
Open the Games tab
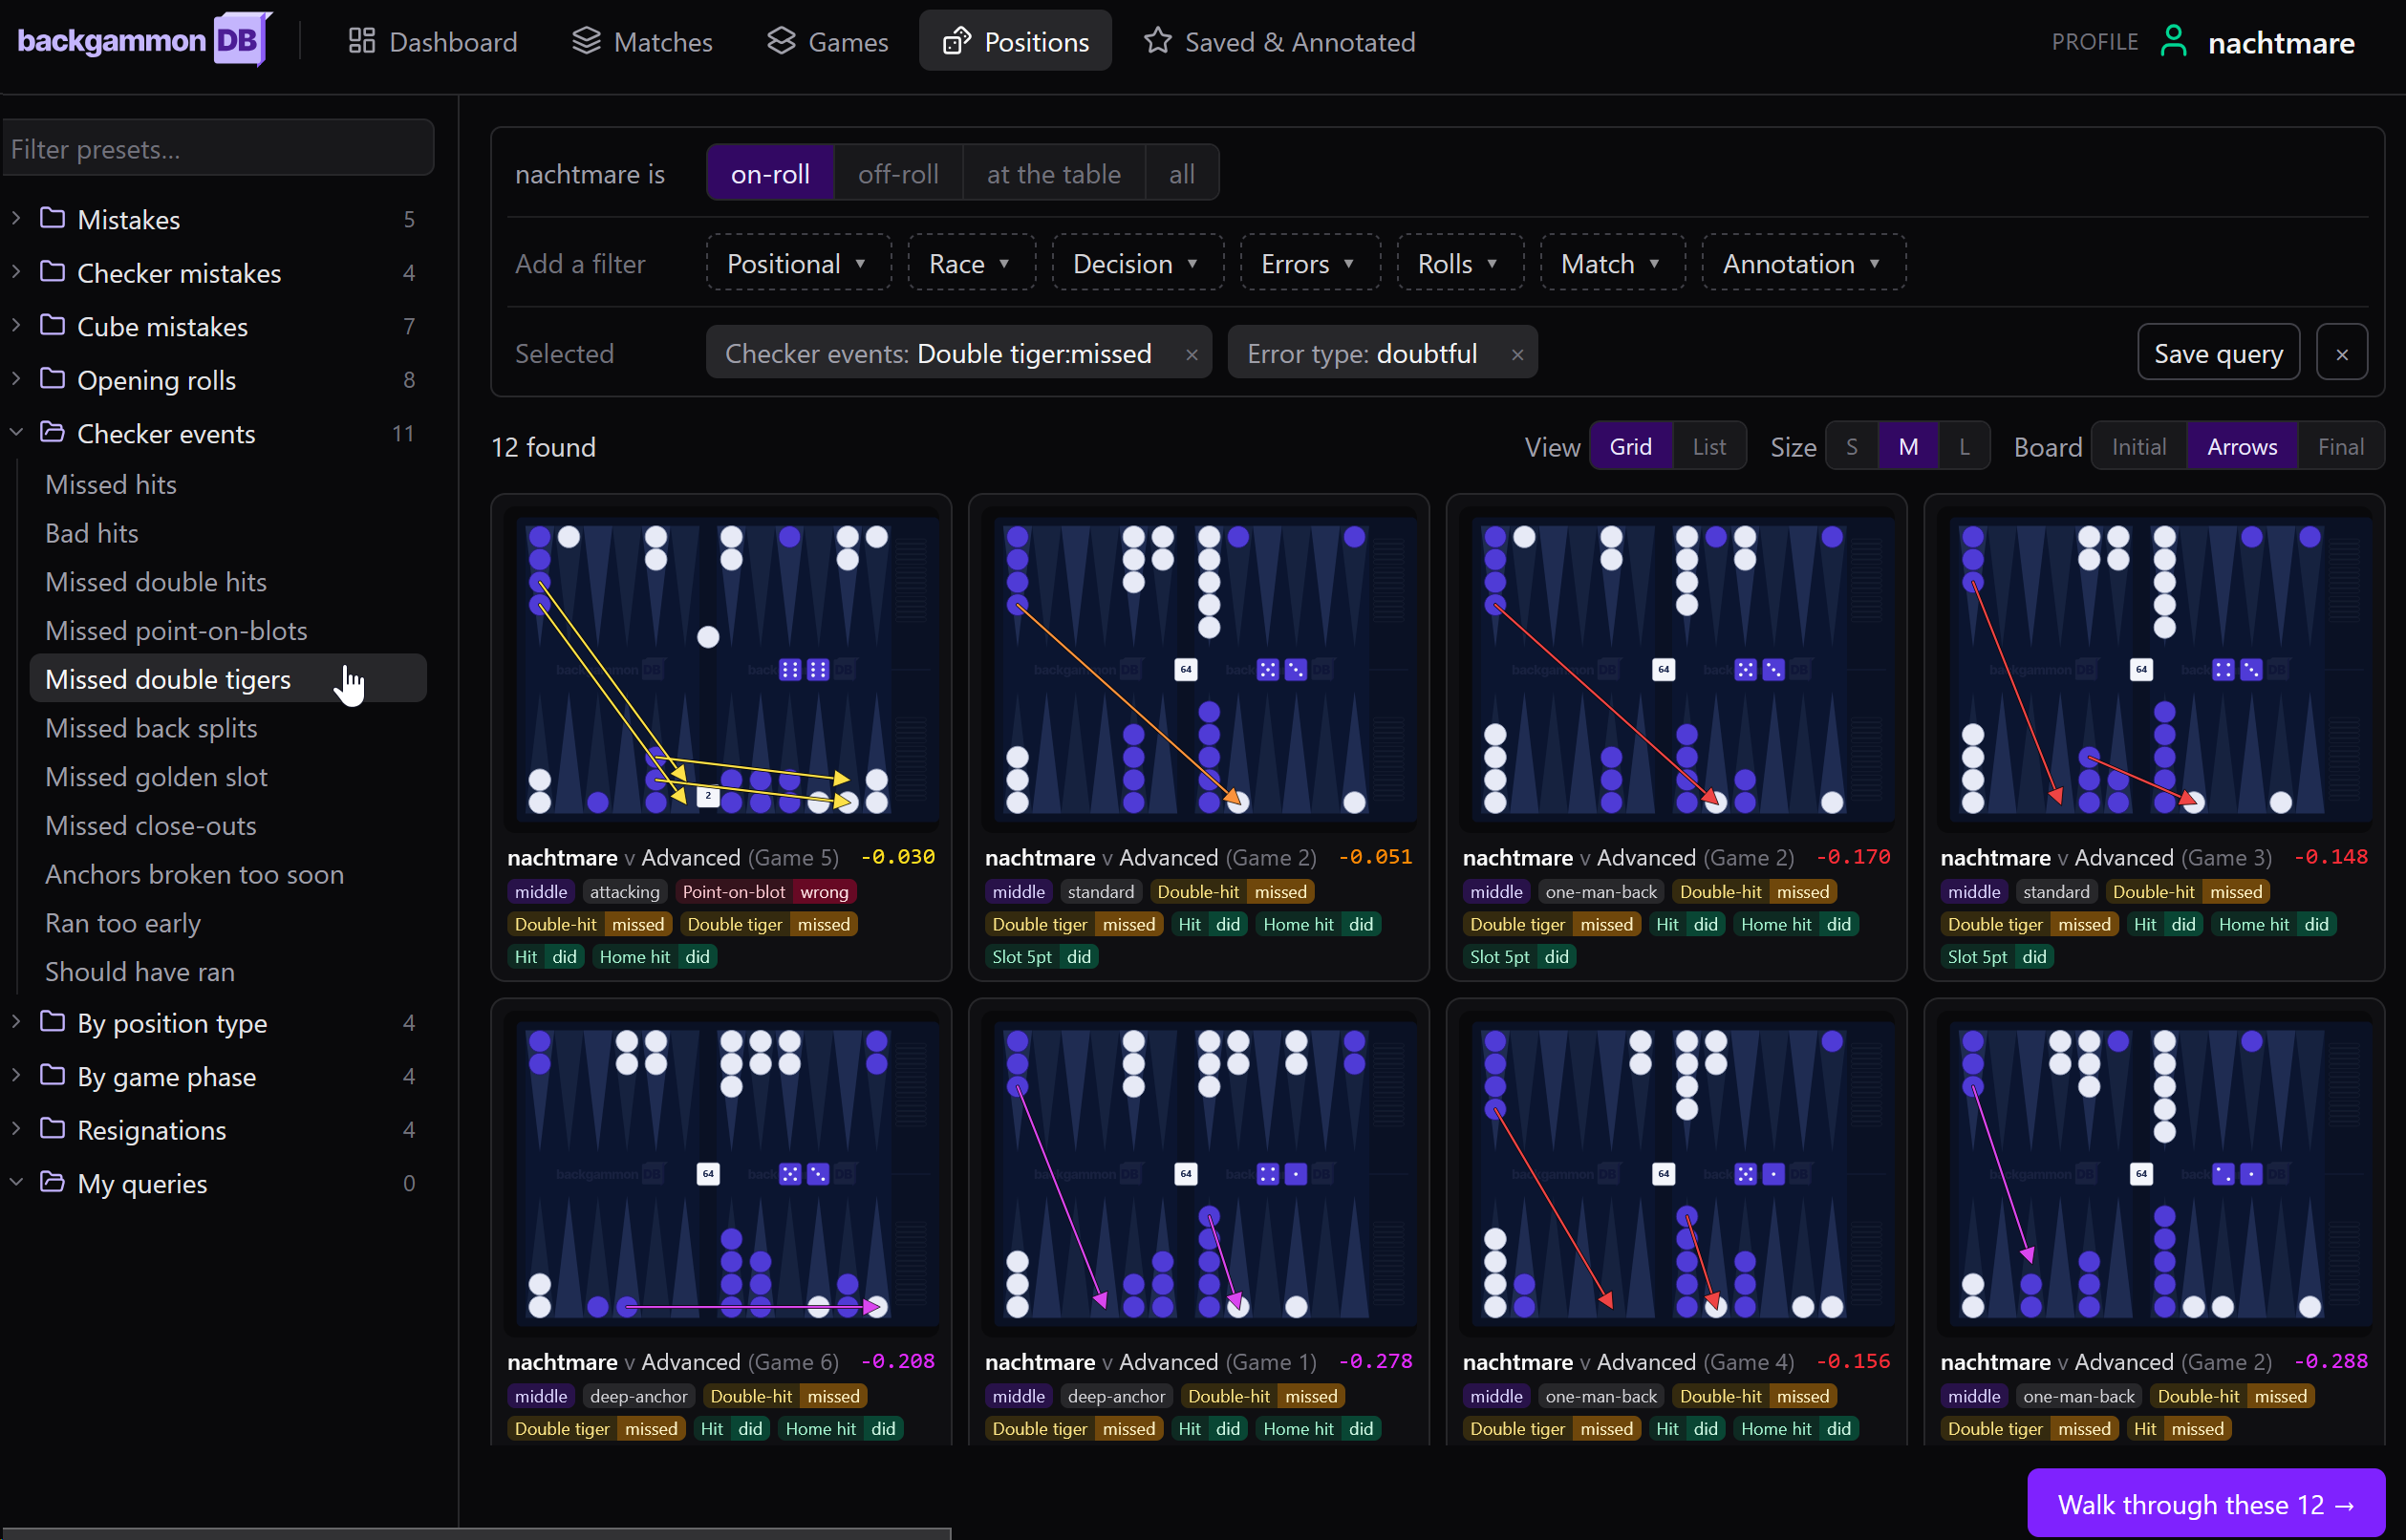pos(828,41)
